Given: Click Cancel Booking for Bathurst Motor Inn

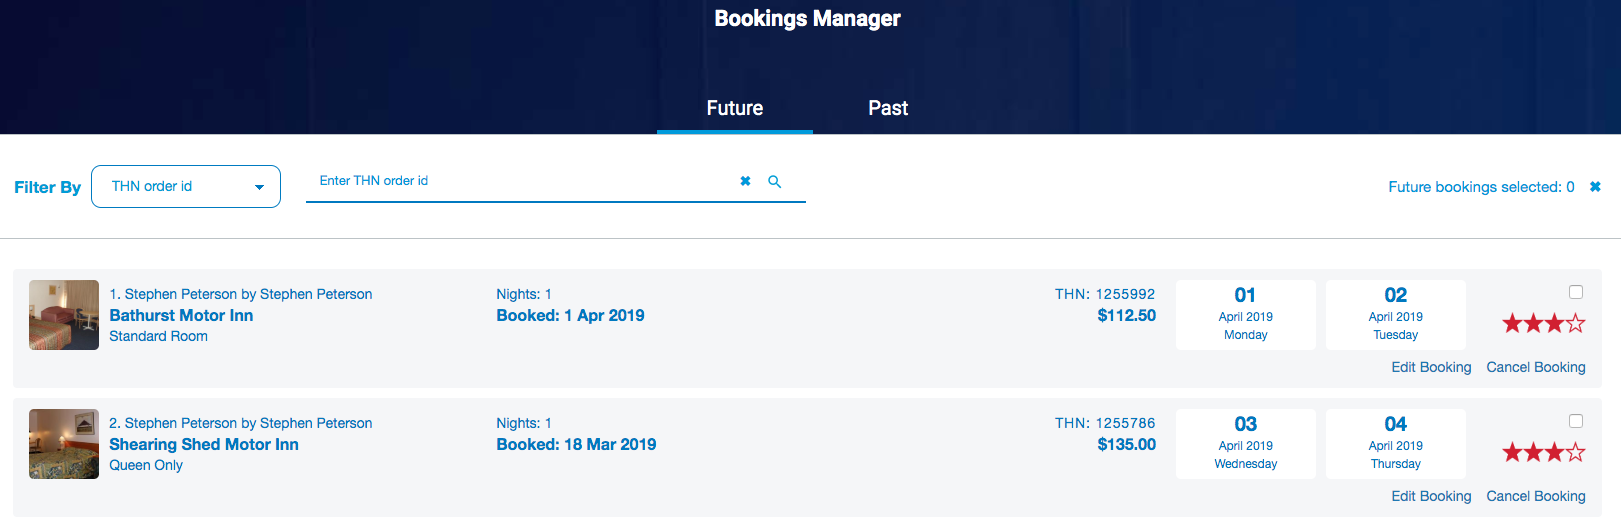Looking at the screenshot, I should 1536,367.
